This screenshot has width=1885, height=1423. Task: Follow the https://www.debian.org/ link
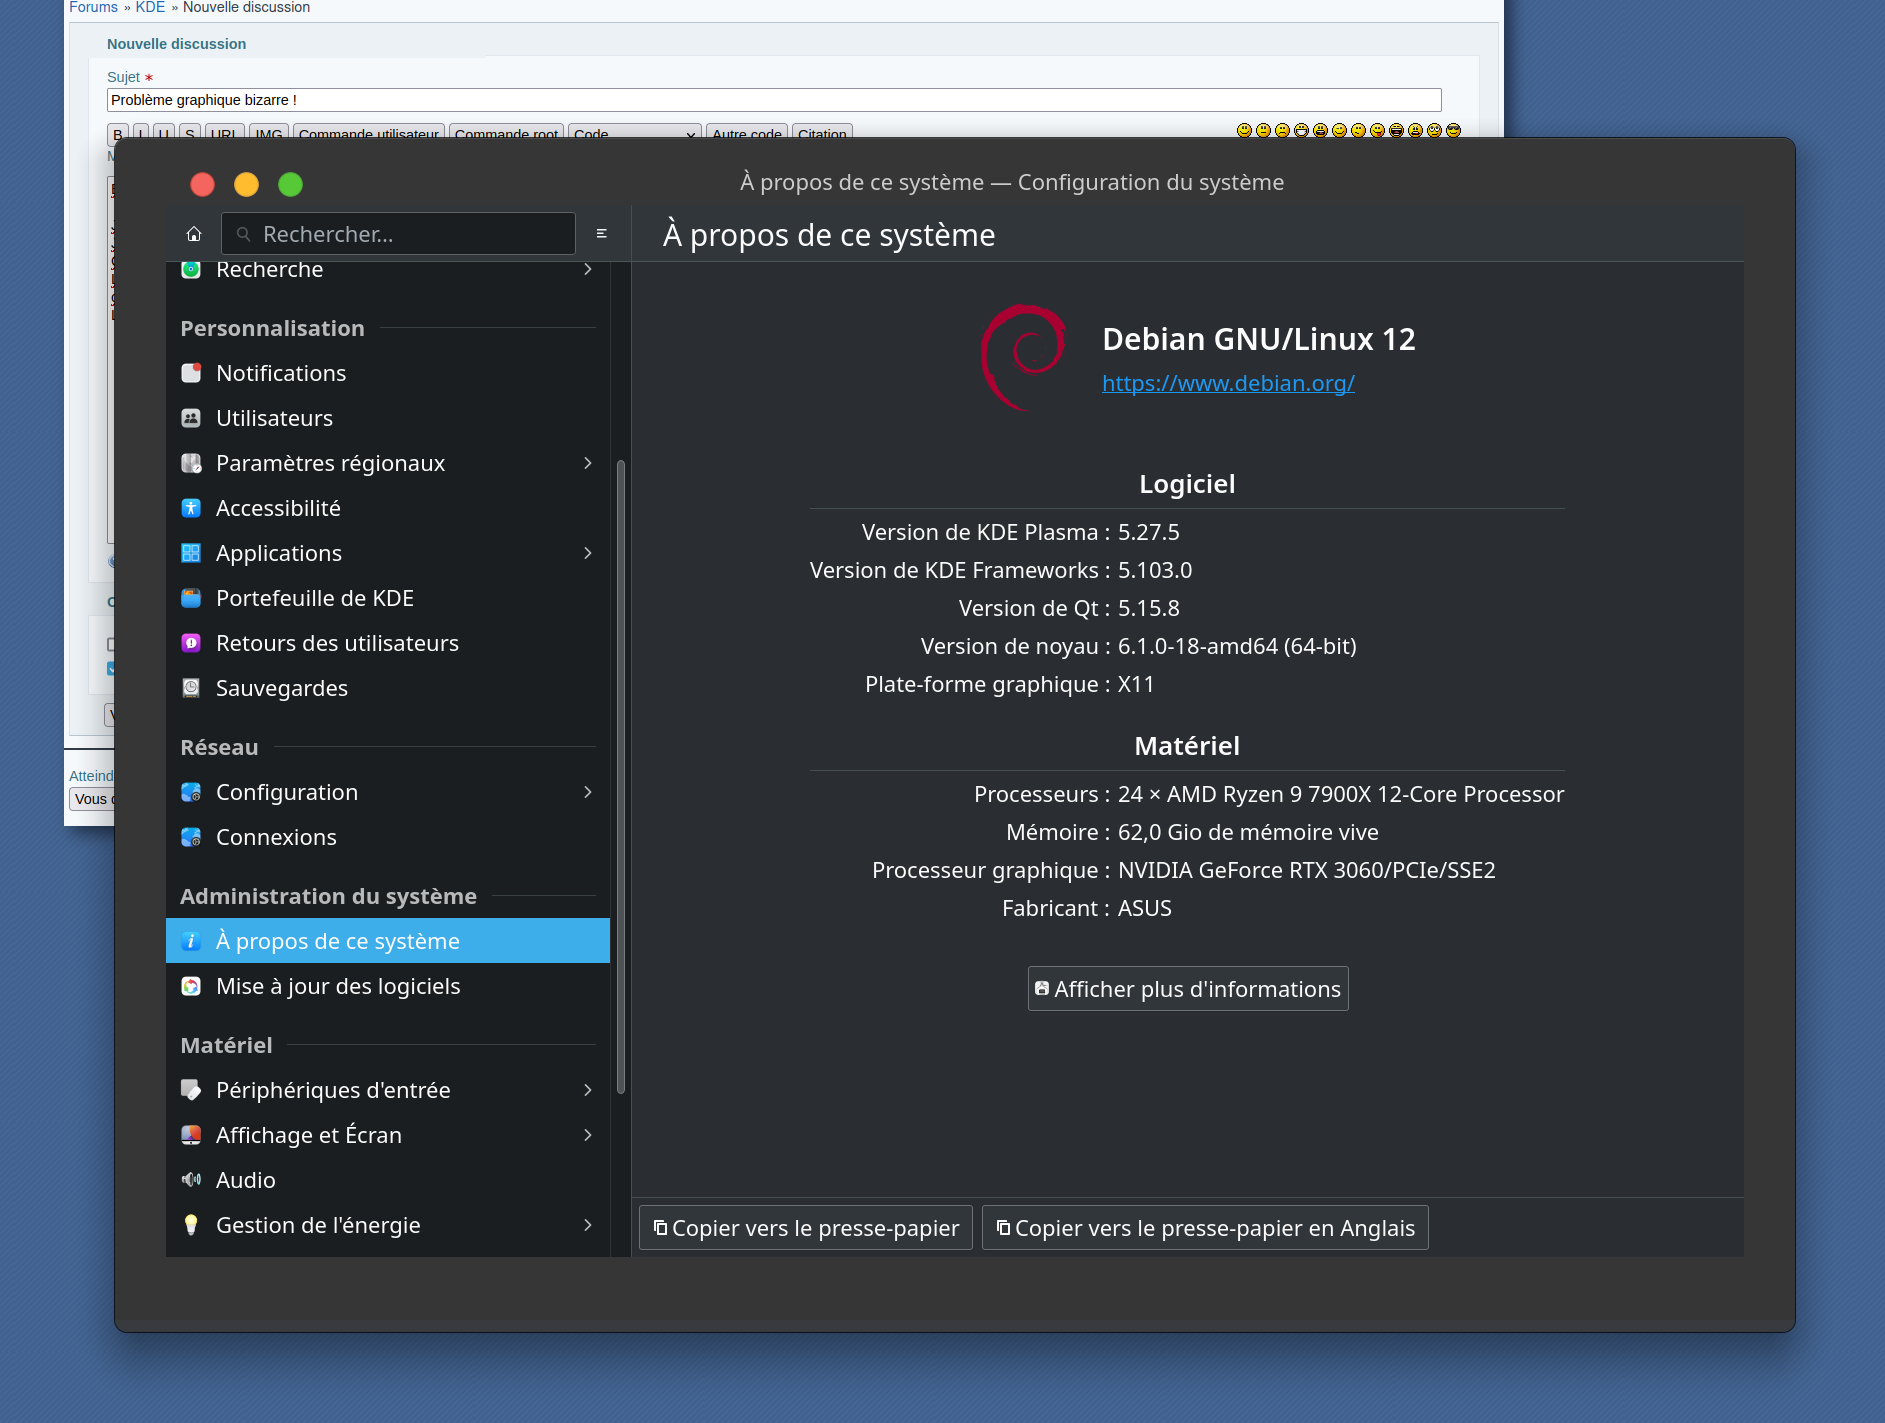[x=1227, y=383]
